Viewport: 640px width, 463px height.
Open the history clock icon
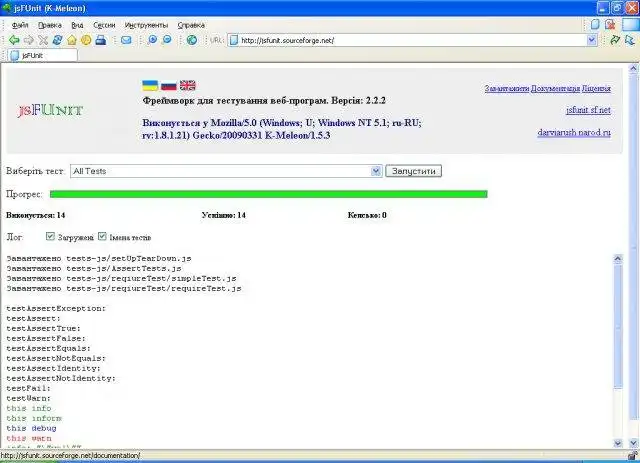pyautogui.click(x=86, y=40)
